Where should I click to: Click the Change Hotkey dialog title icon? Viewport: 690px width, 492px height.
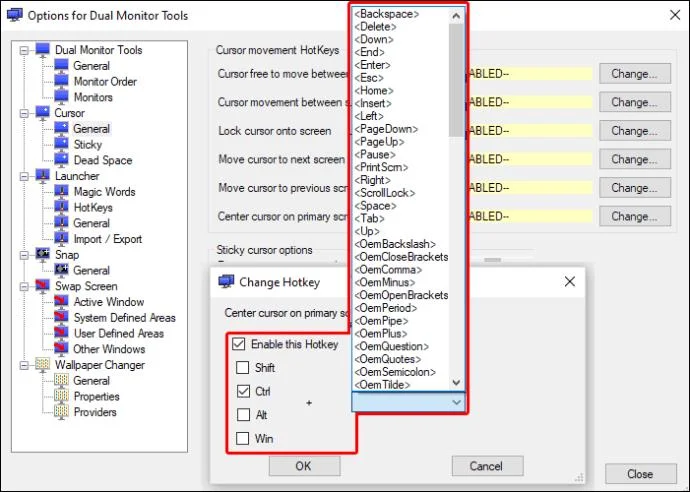tap(226, 282)
